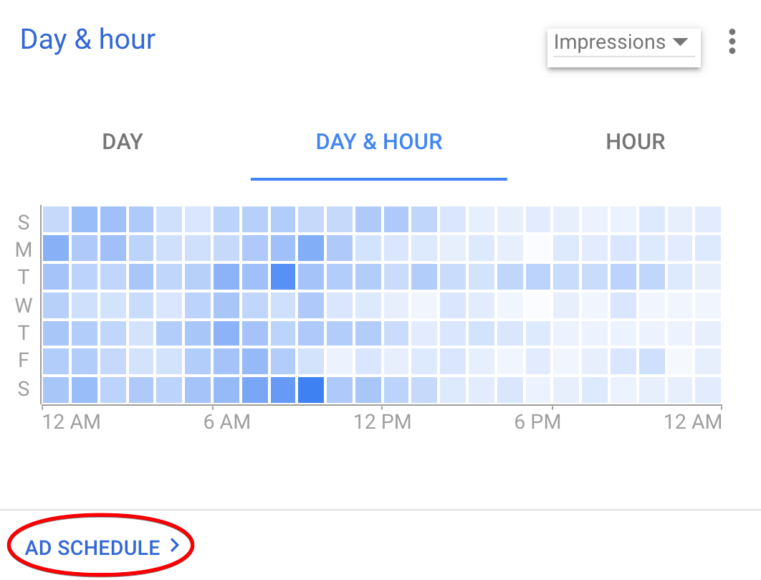Image resolution: width=761 pixels, height=580 pixels.
Task: Click Monday's 12 AM heatmap cell
Action: tap(55, 248)
